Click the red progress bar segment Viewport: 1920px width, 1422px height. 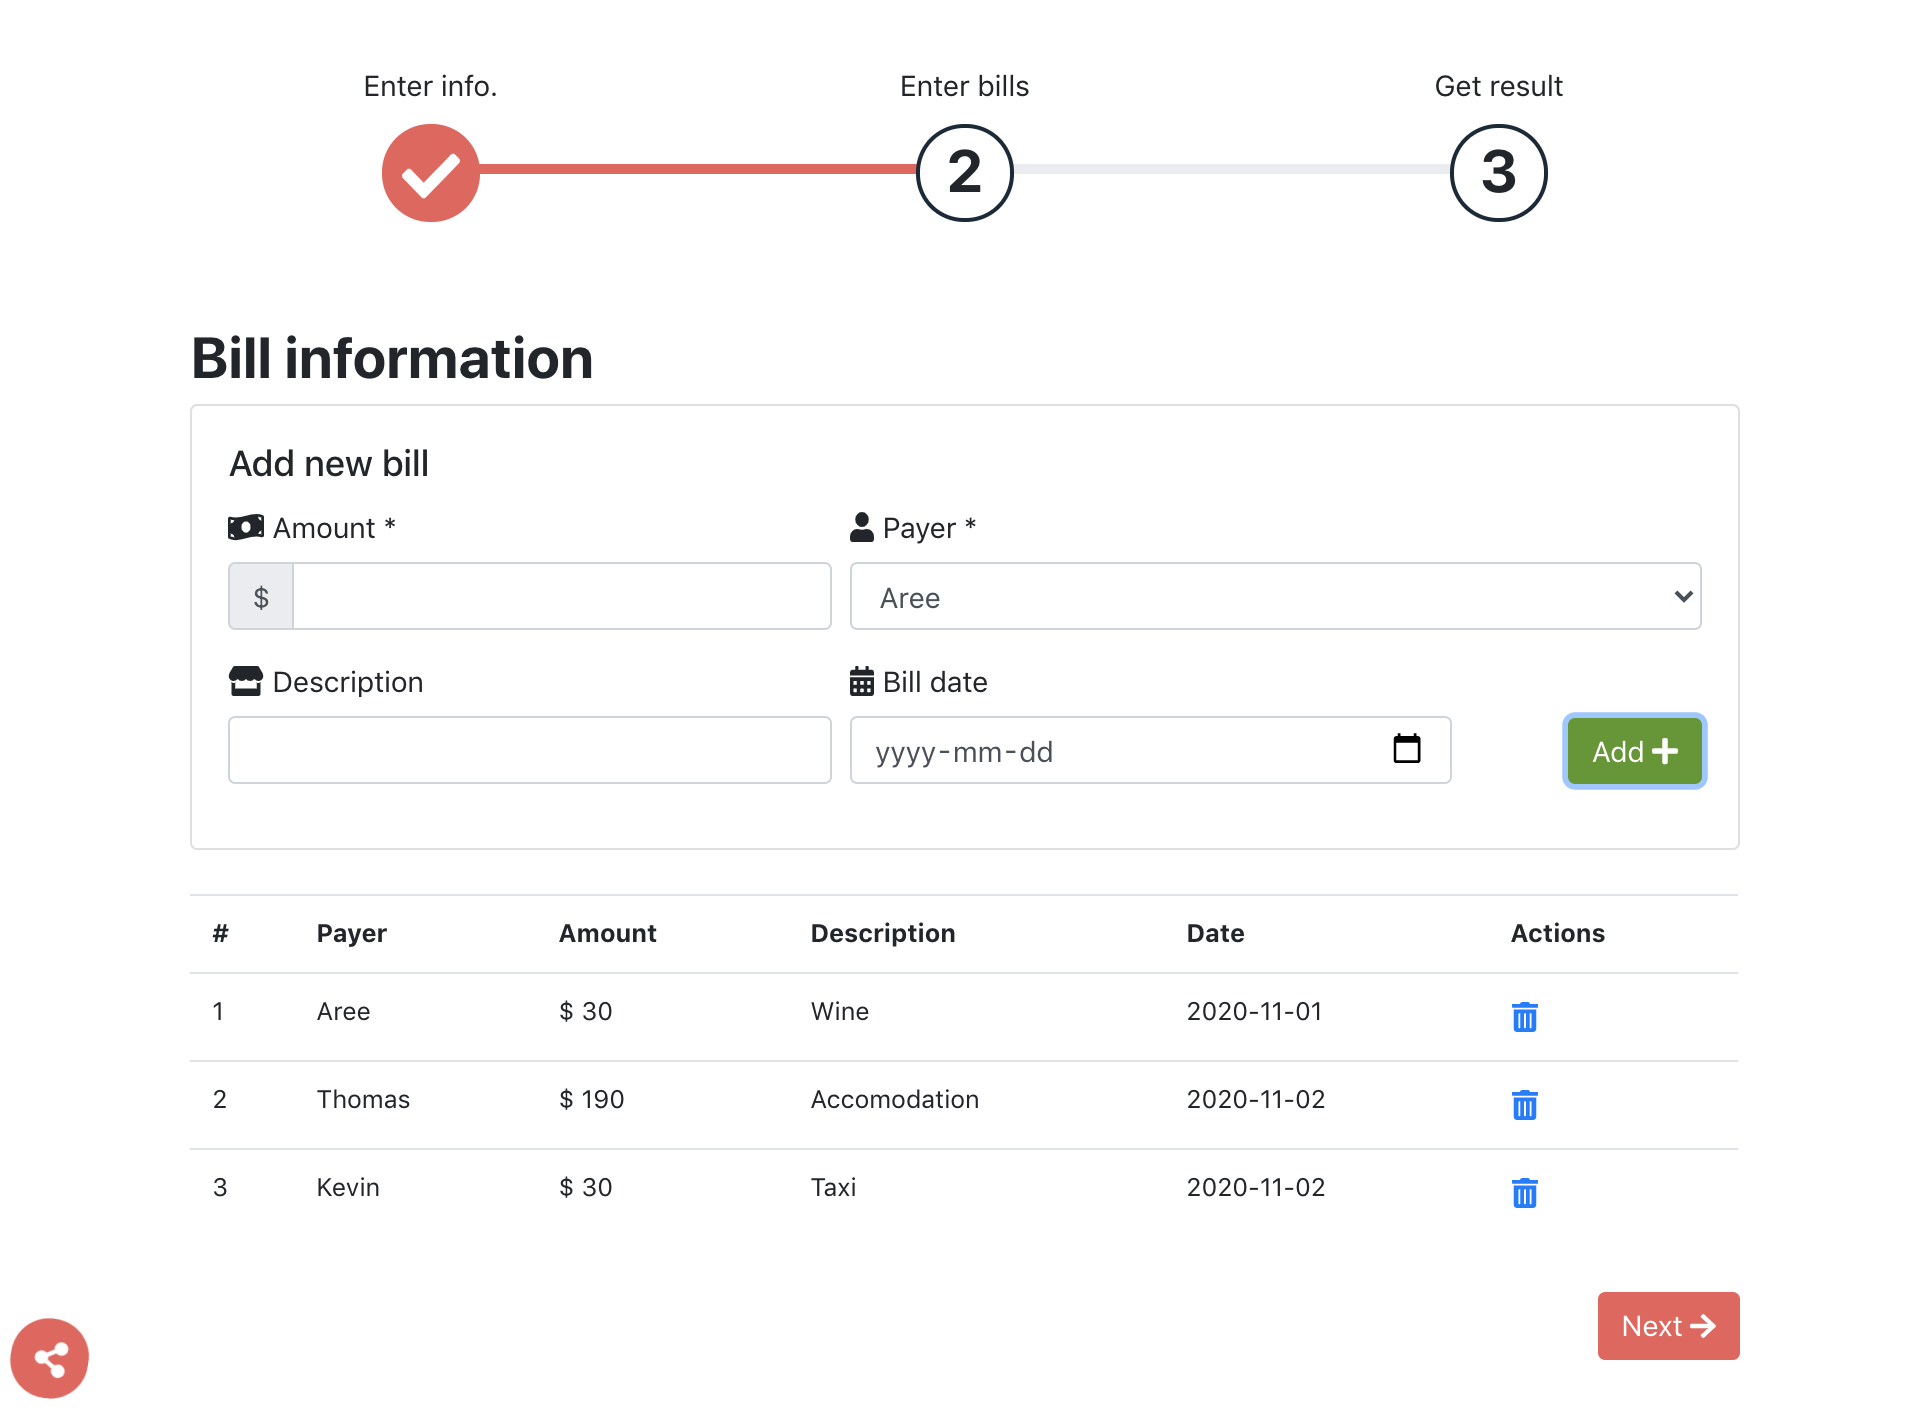coord(697,169)
